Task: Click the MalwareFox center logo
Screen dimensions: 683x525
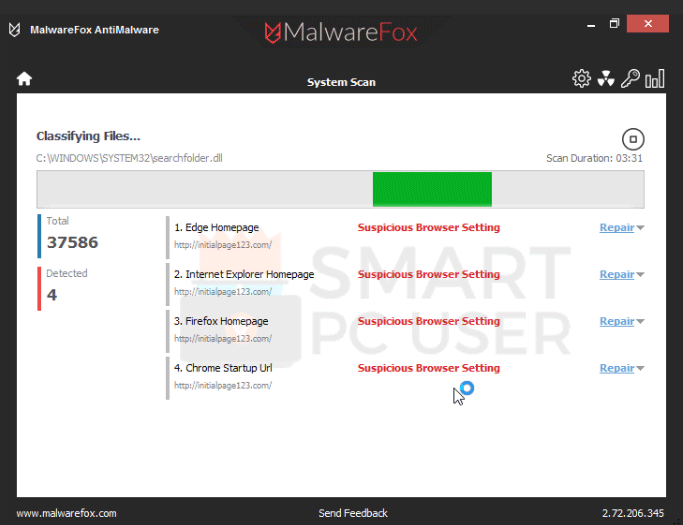Action: [341, 32]
